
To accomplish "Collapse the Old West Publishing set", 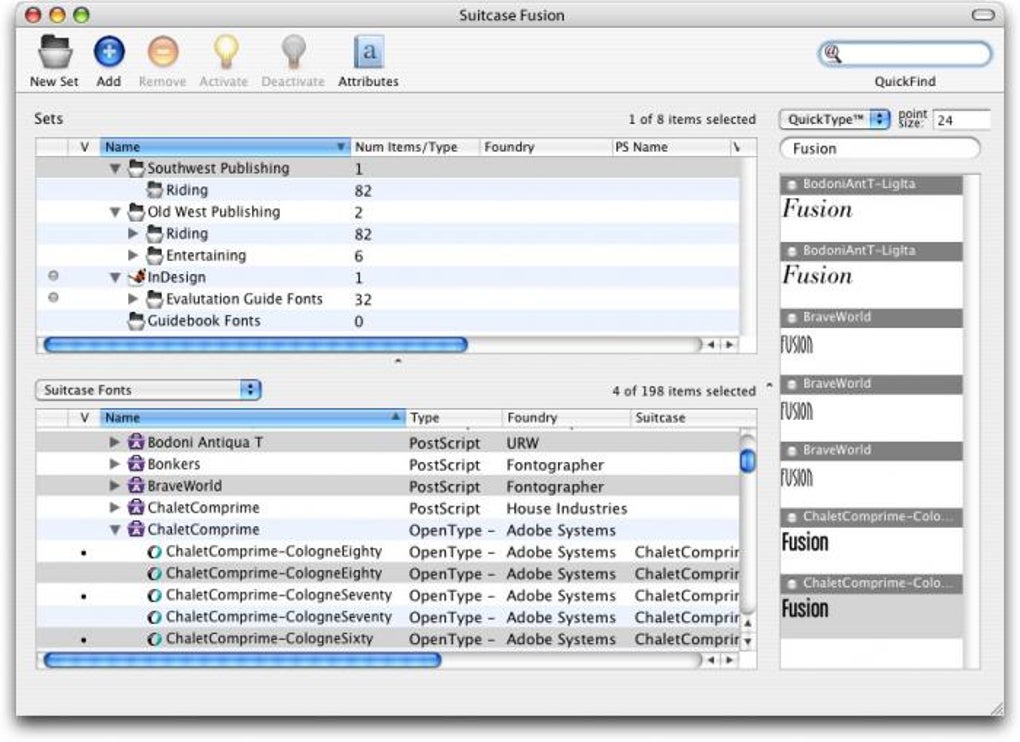I will tap(115, 212).
